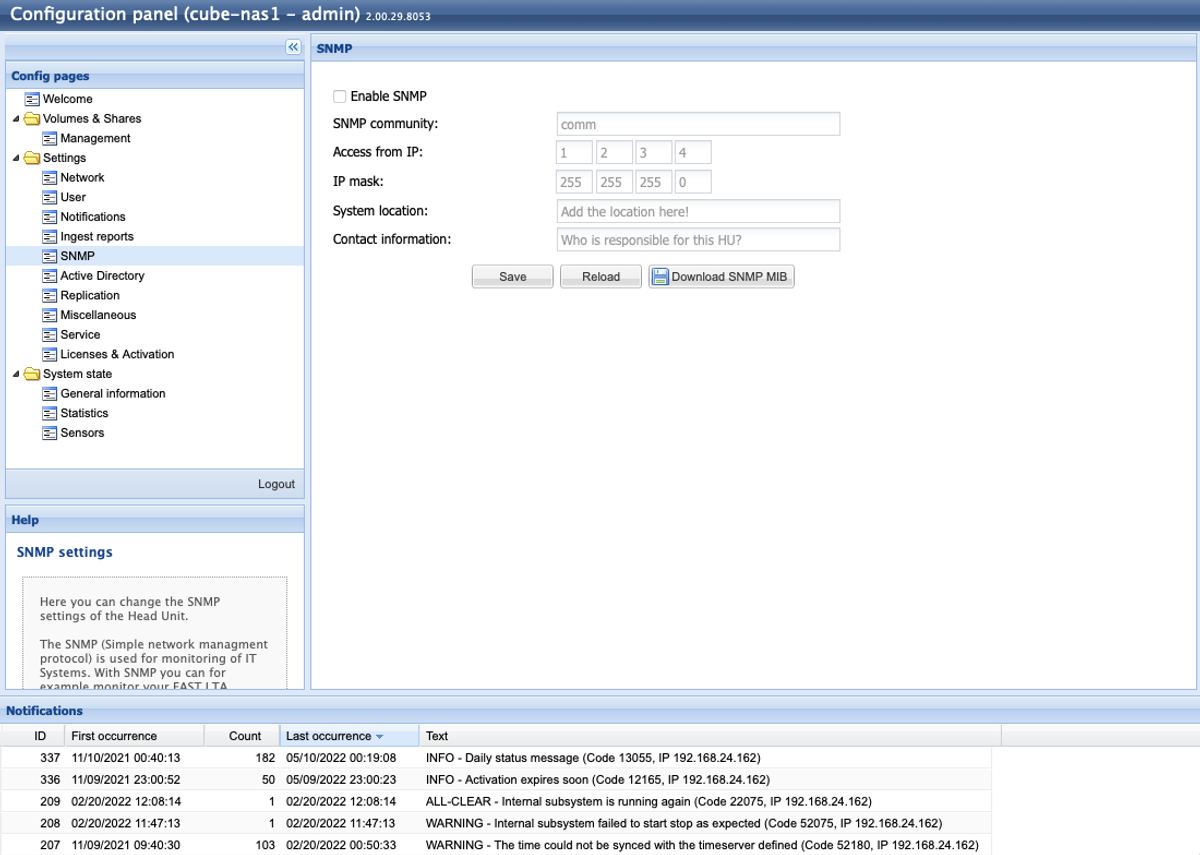
Task: Collapse the Settings tree node arrow
Action: pyautogui.click(x=16, y=158)
